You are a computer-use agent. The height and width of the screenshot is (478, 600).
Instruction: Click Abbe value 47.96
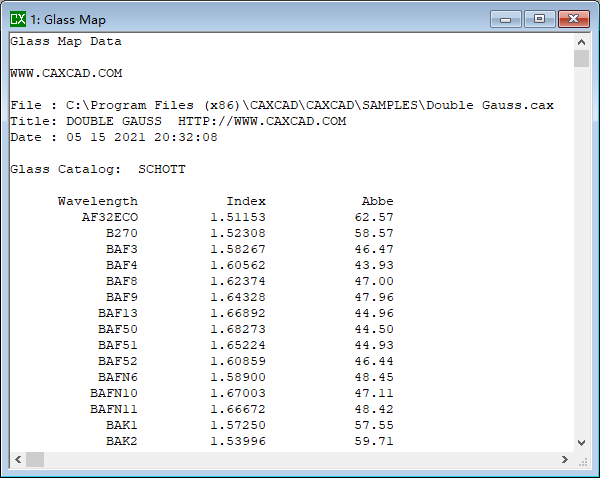click(x=374, y=297)
